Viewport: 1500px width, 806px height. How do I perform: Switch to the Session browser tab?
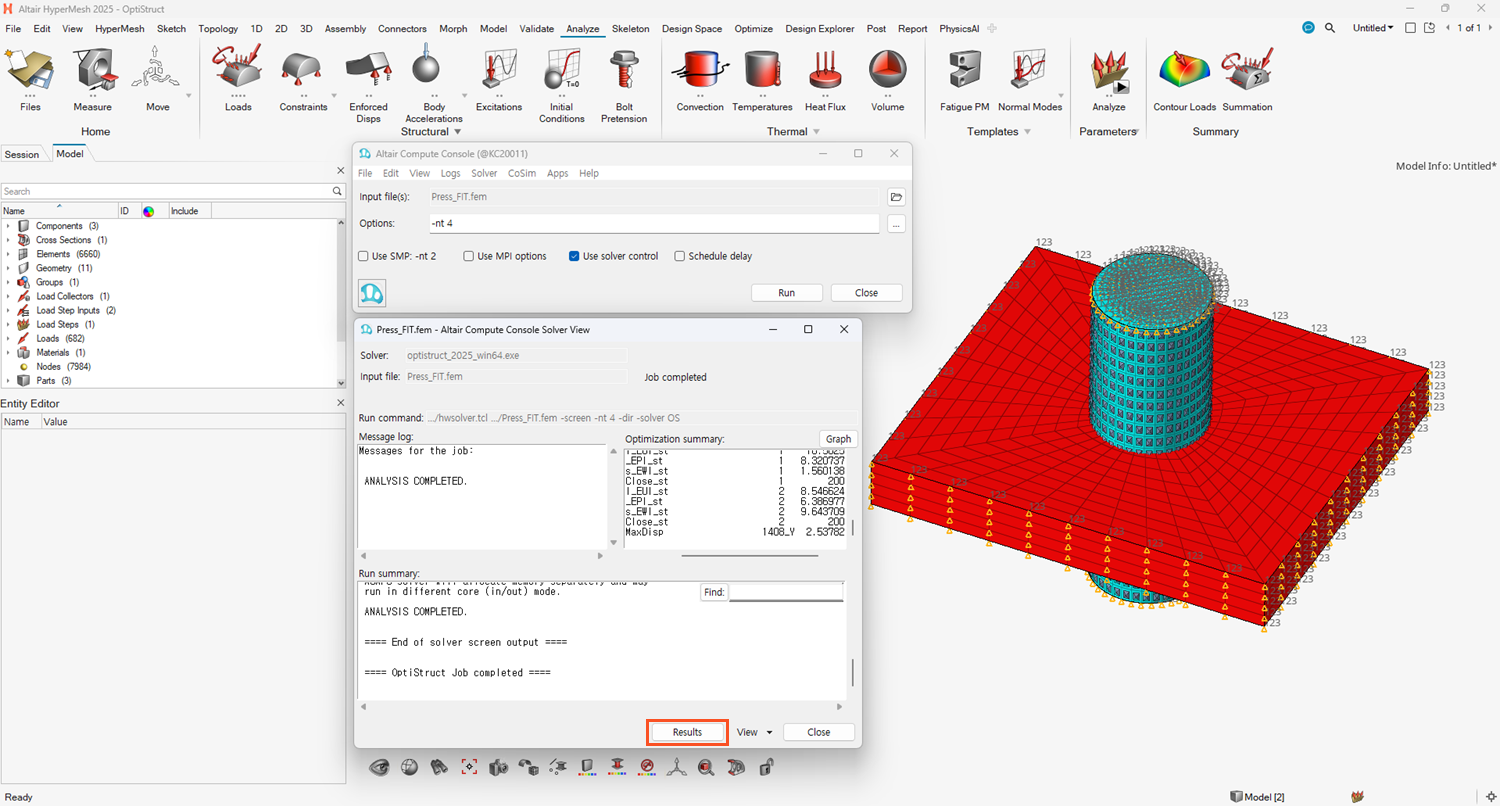pyautogui.click(x=22, y=154)
